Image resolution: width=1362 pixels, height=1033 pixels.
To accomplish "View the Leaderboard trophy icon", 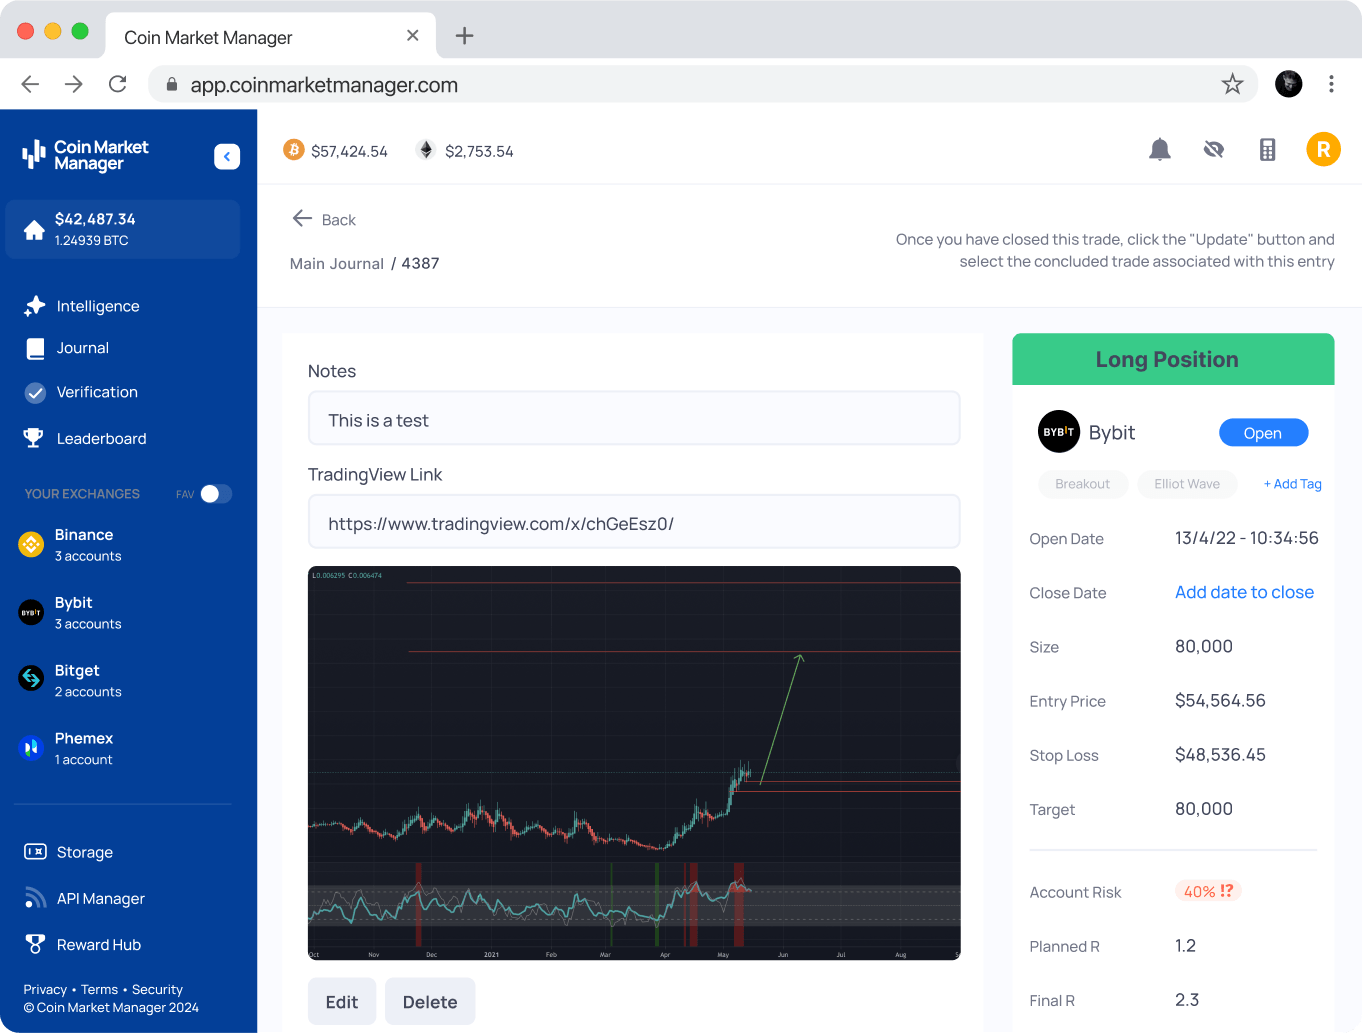I will (32, 438).
